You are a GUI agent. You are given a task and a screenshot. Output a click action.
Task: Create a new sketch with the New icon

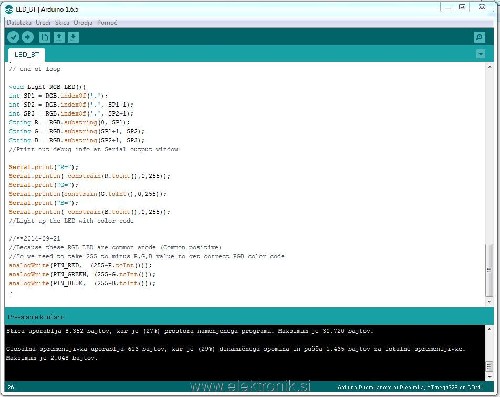44,37
